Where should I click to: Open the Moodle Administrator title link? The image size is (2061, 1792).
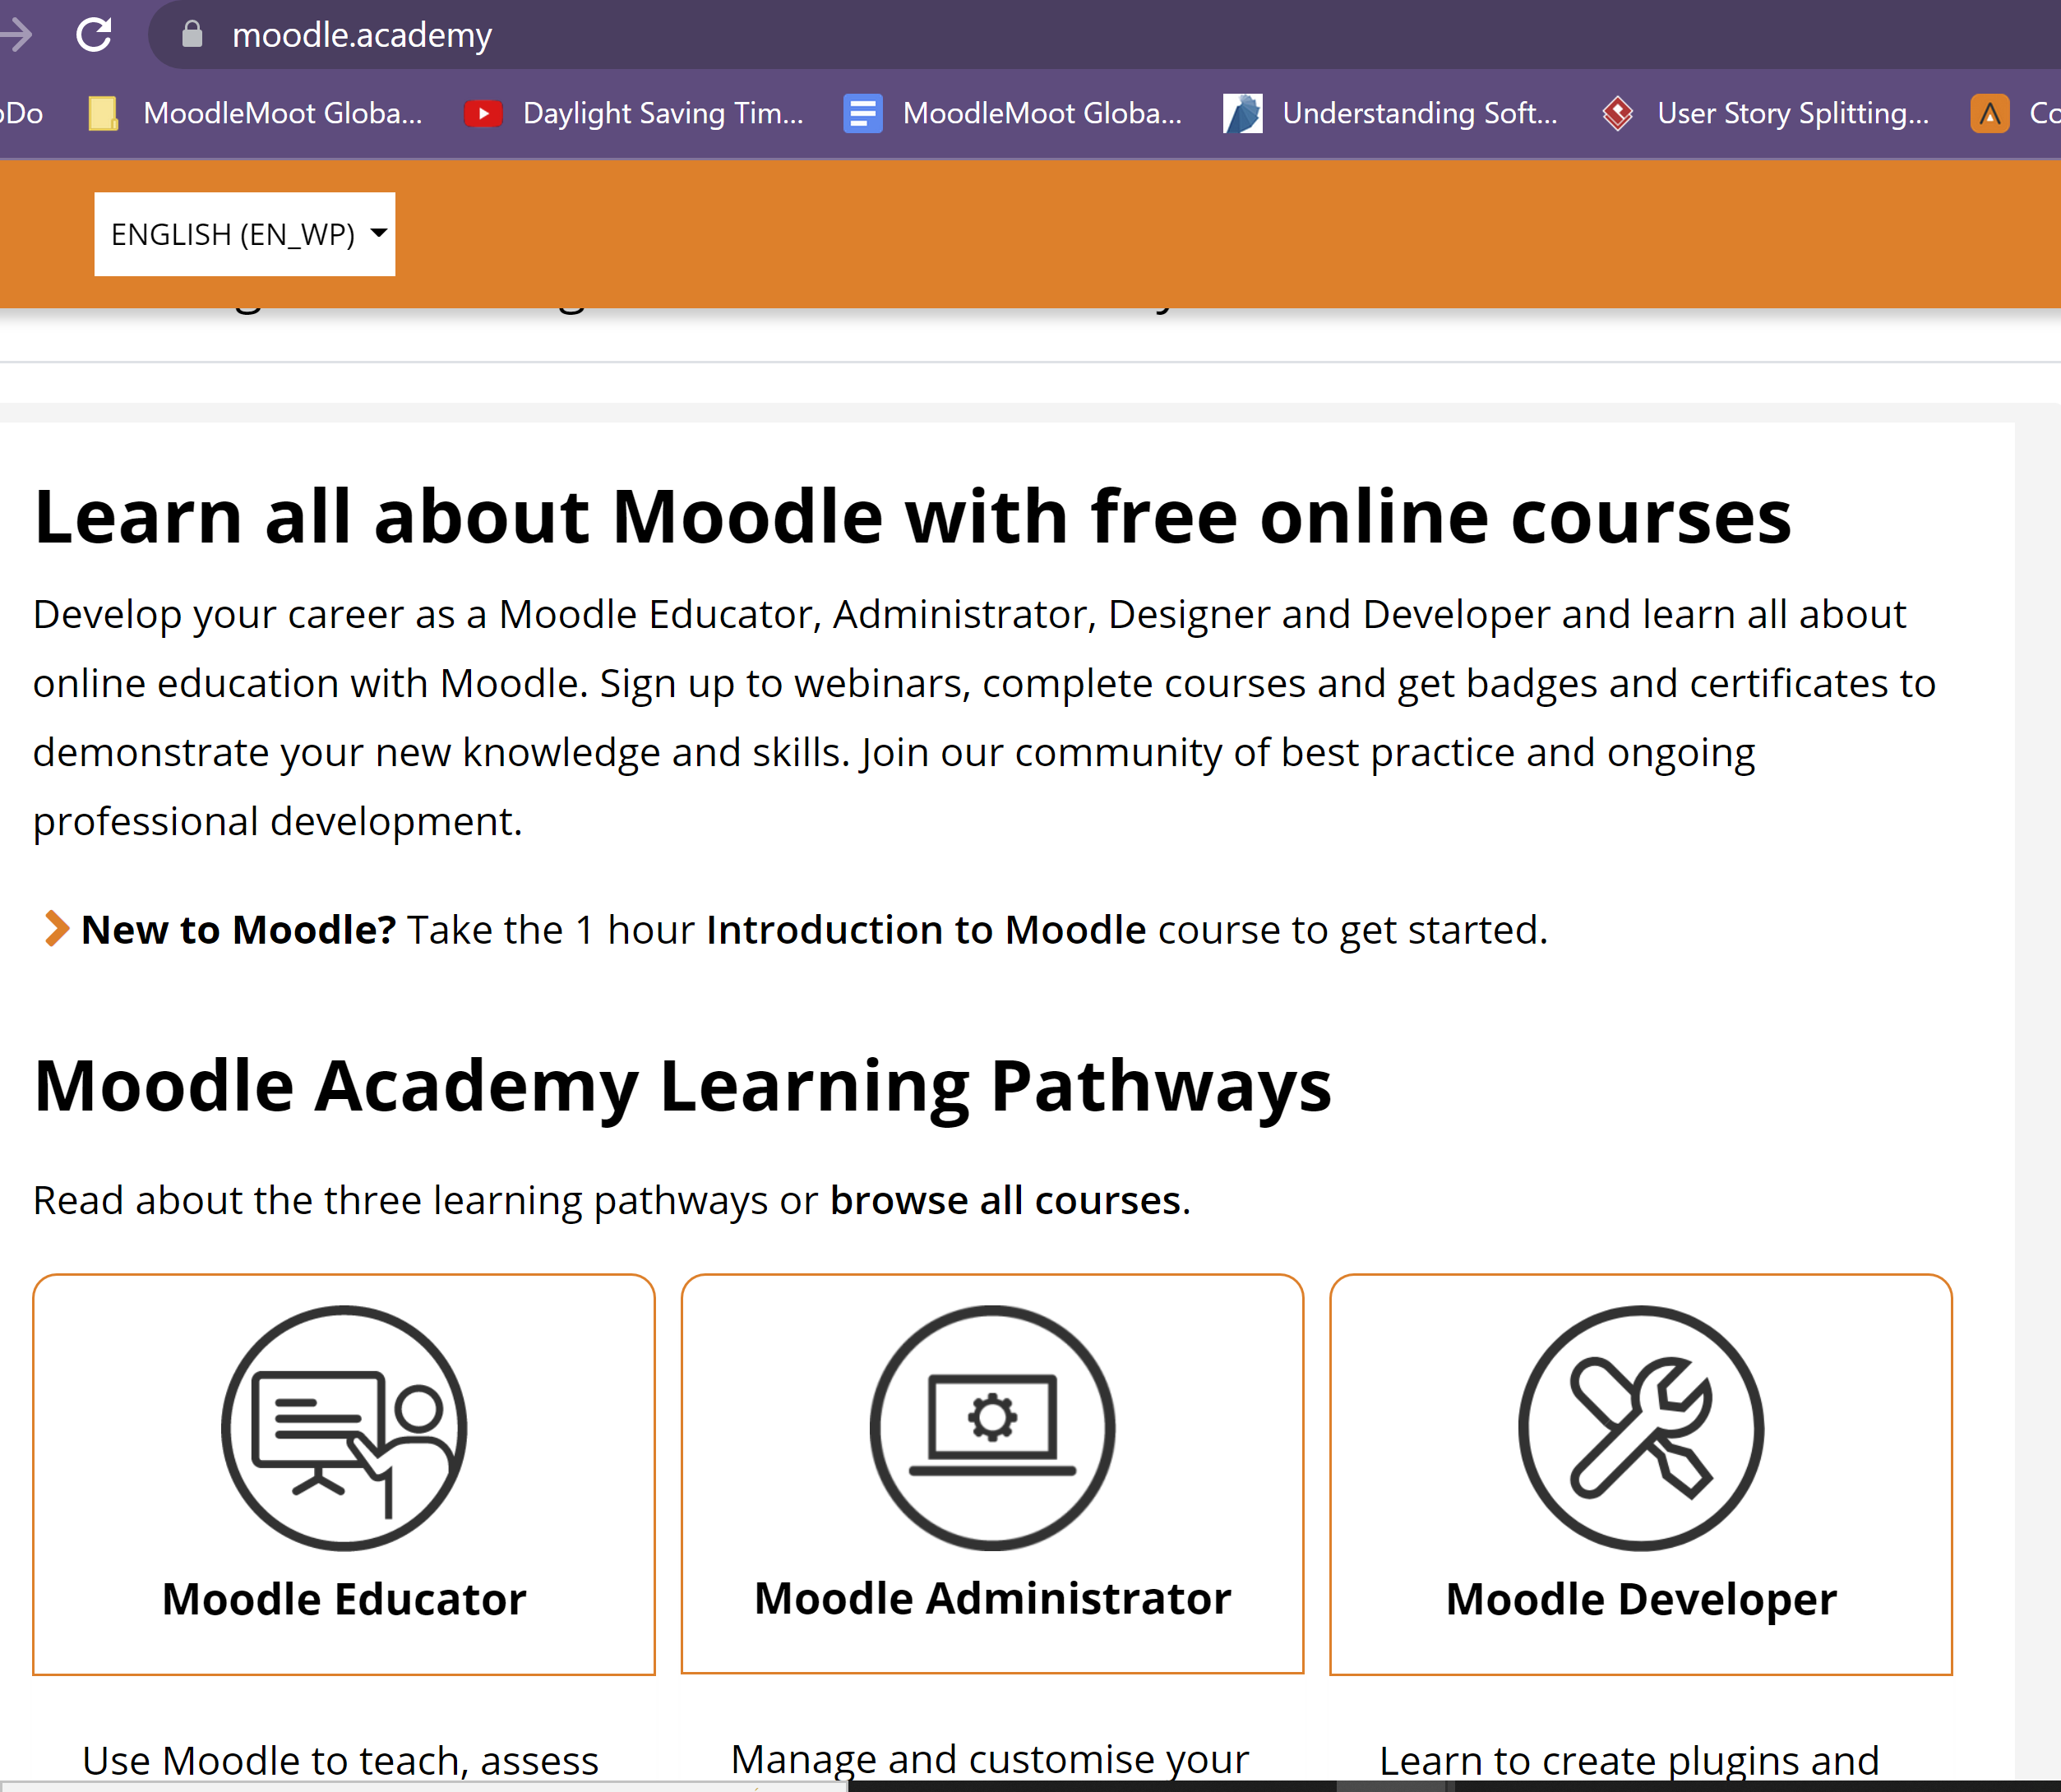pyautogui.click(x=992, y=1598)
